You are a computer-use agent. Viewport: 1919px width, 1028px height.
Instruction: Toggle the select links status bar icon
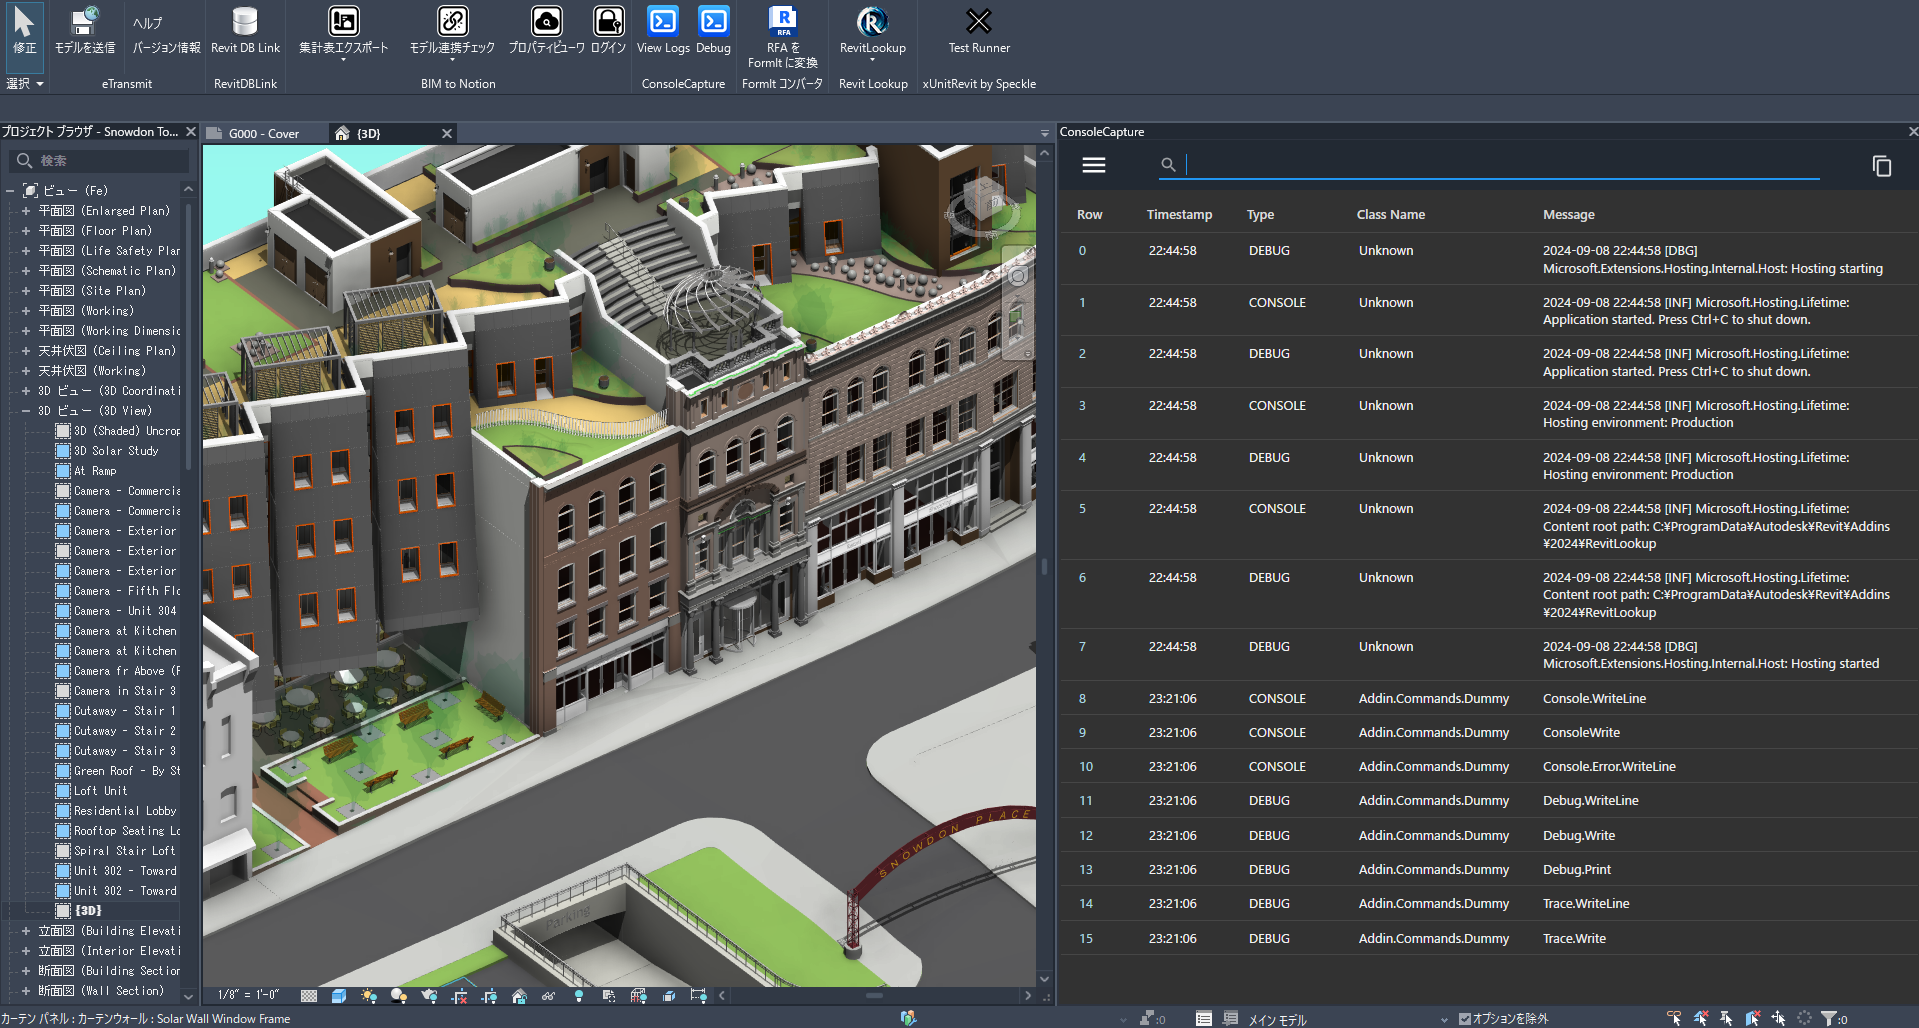point(1674,1018)
